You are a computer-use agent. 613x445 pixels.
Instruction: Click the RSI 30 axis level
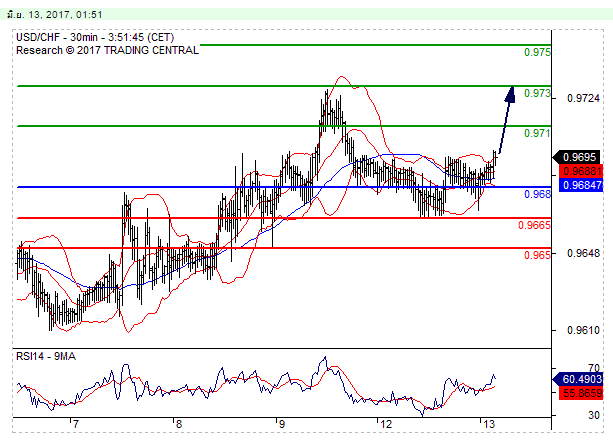[x=594, y=415]
